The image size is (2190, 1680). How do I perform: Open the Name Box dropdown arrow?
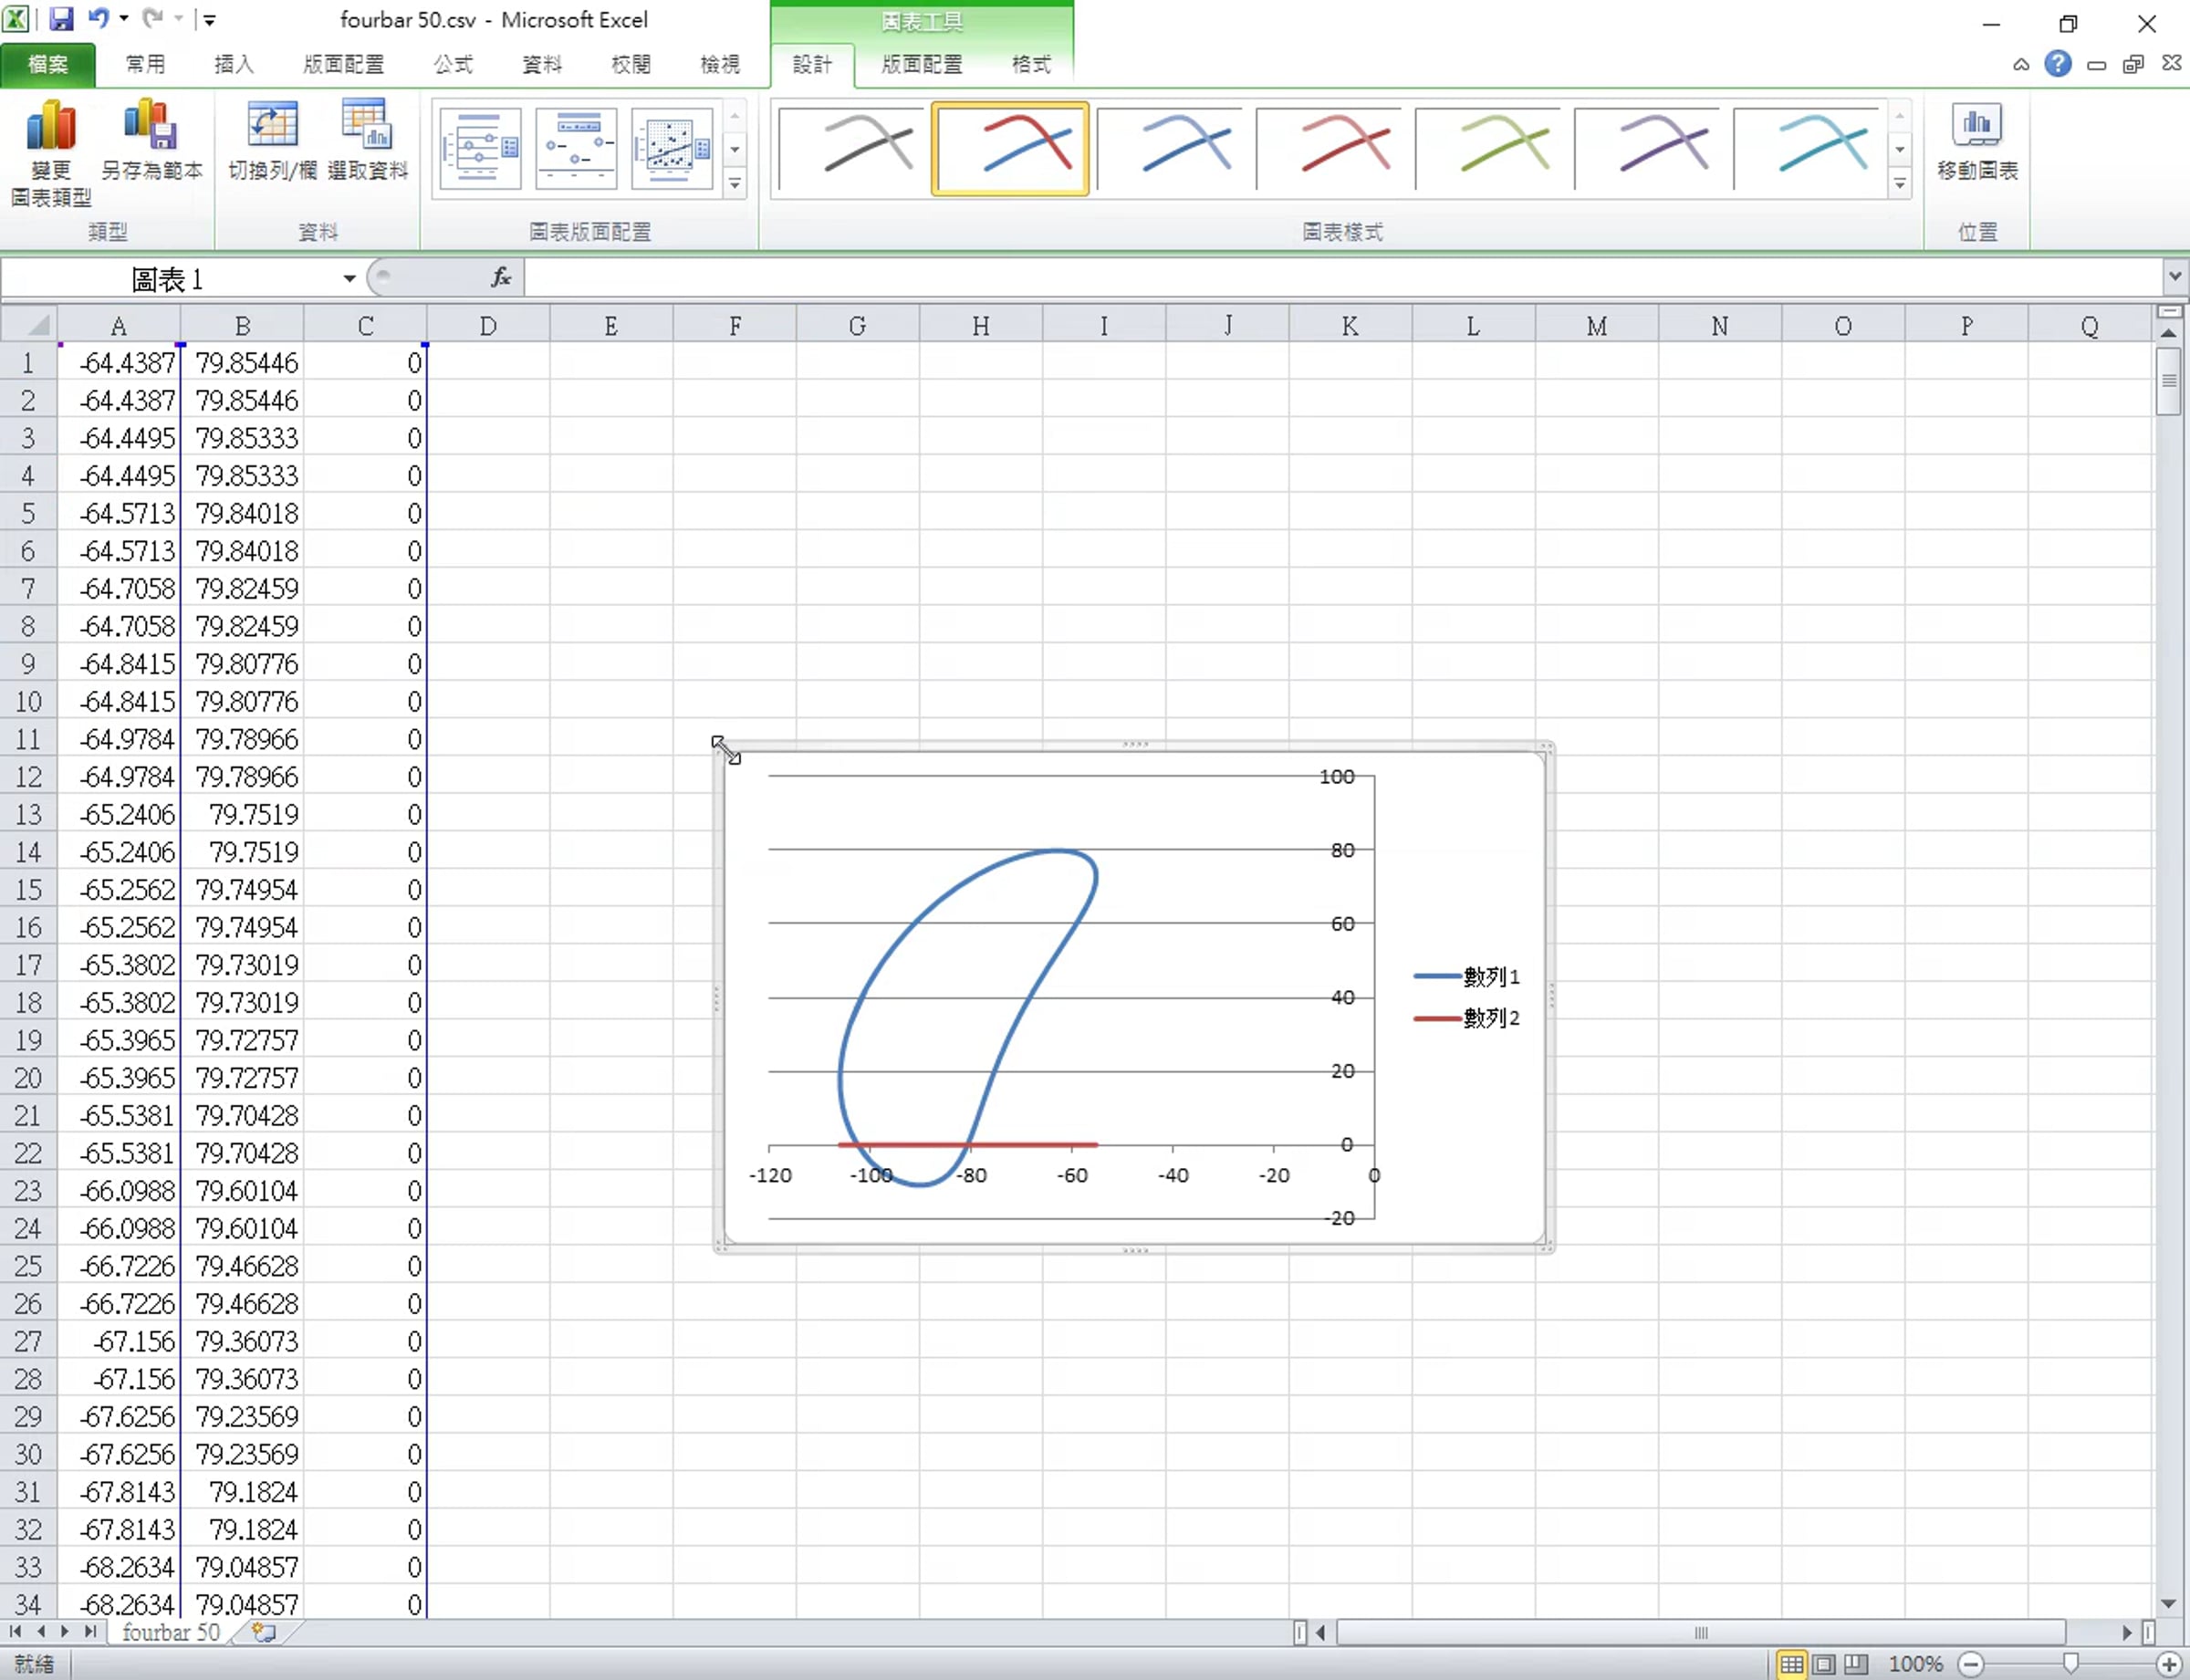pyautogui.click(x=349, y=279)
